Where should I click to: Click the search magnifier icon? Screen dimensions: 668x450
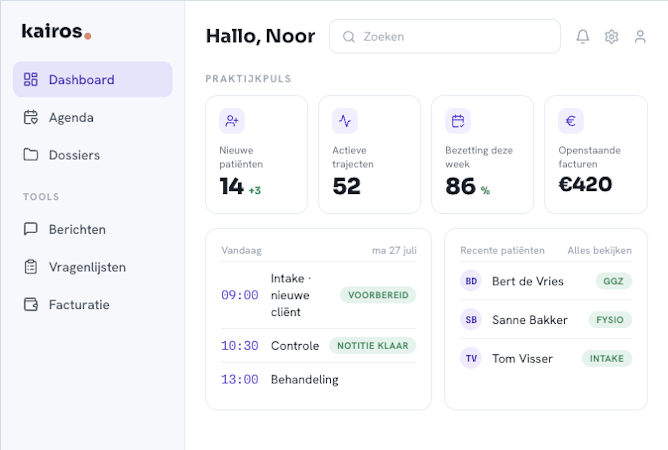[x=349, y=37]
